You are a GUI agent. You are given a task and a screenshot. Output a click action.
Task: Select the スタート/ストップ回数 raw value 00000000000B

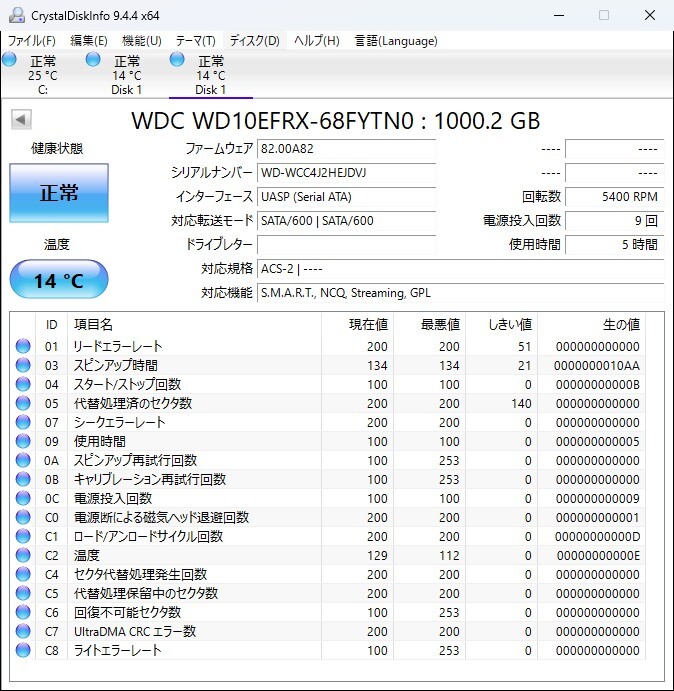[598, 384]
